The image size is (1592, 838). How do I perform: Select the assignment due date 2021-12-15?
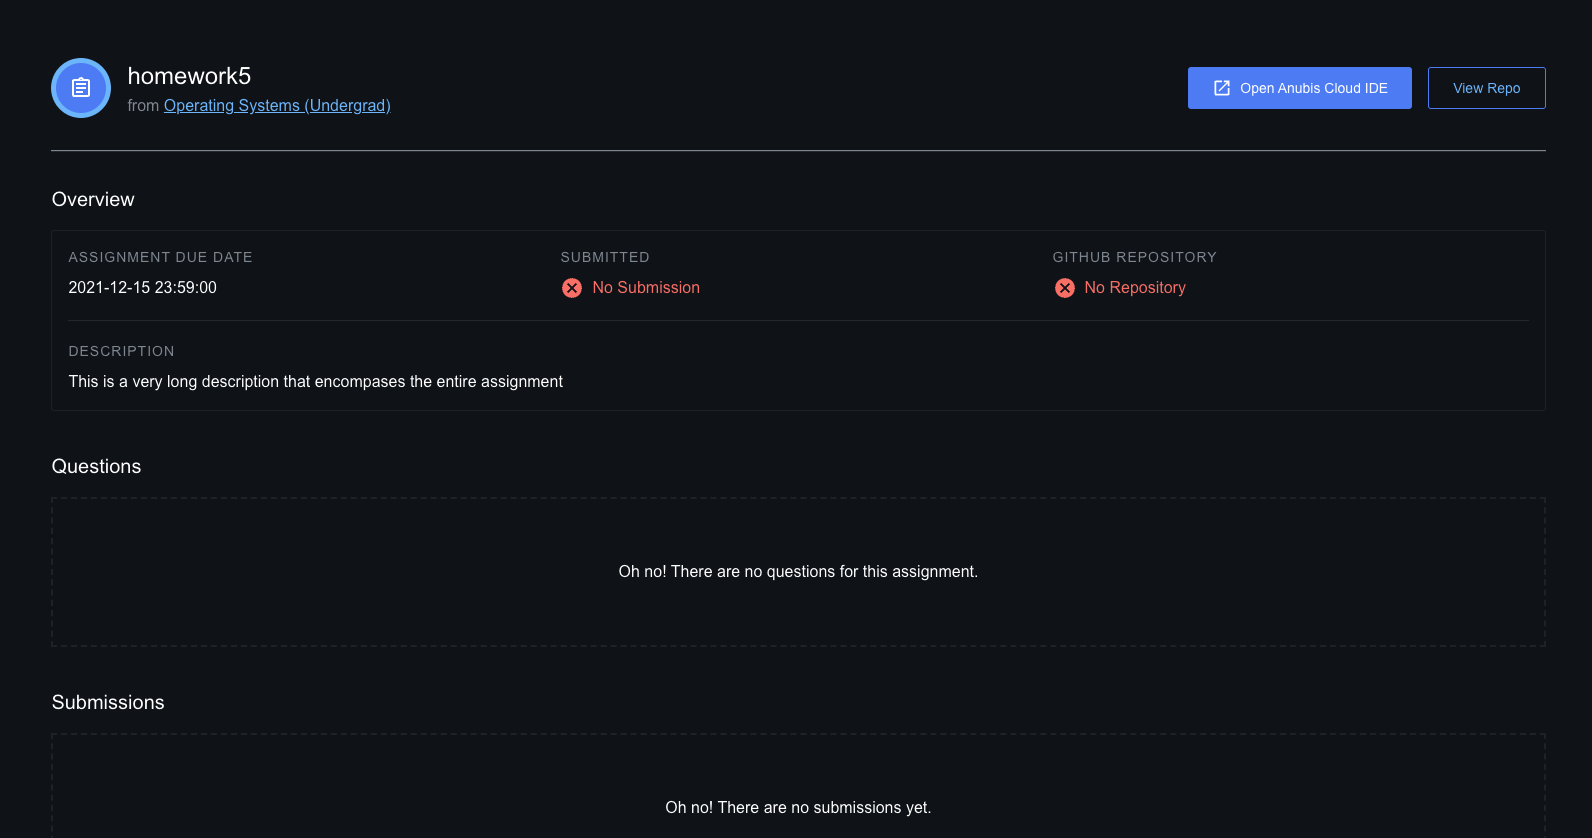(142, 287)
